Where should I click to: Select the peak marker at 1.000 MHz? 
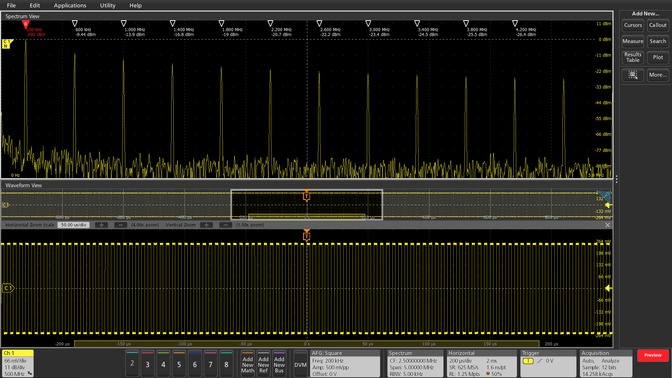123,23
